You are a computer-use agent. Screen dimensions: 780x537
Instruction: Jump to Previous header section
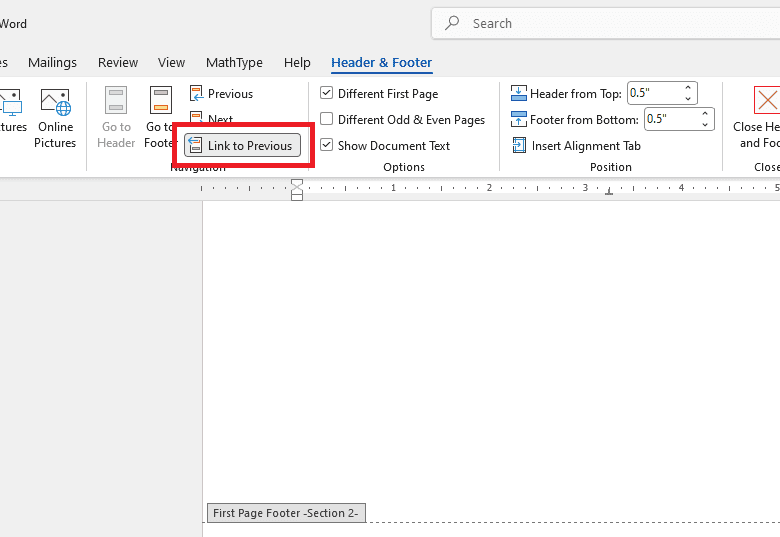(221, 93)
